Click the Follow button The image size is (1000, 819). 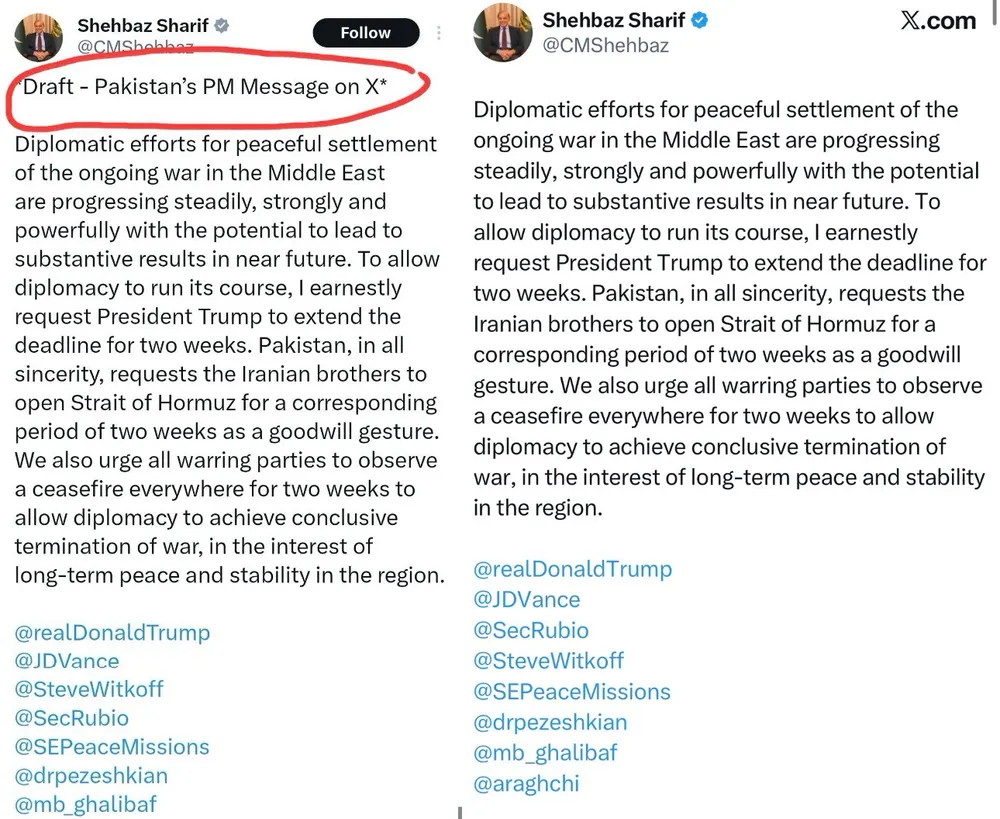point(365,33)
